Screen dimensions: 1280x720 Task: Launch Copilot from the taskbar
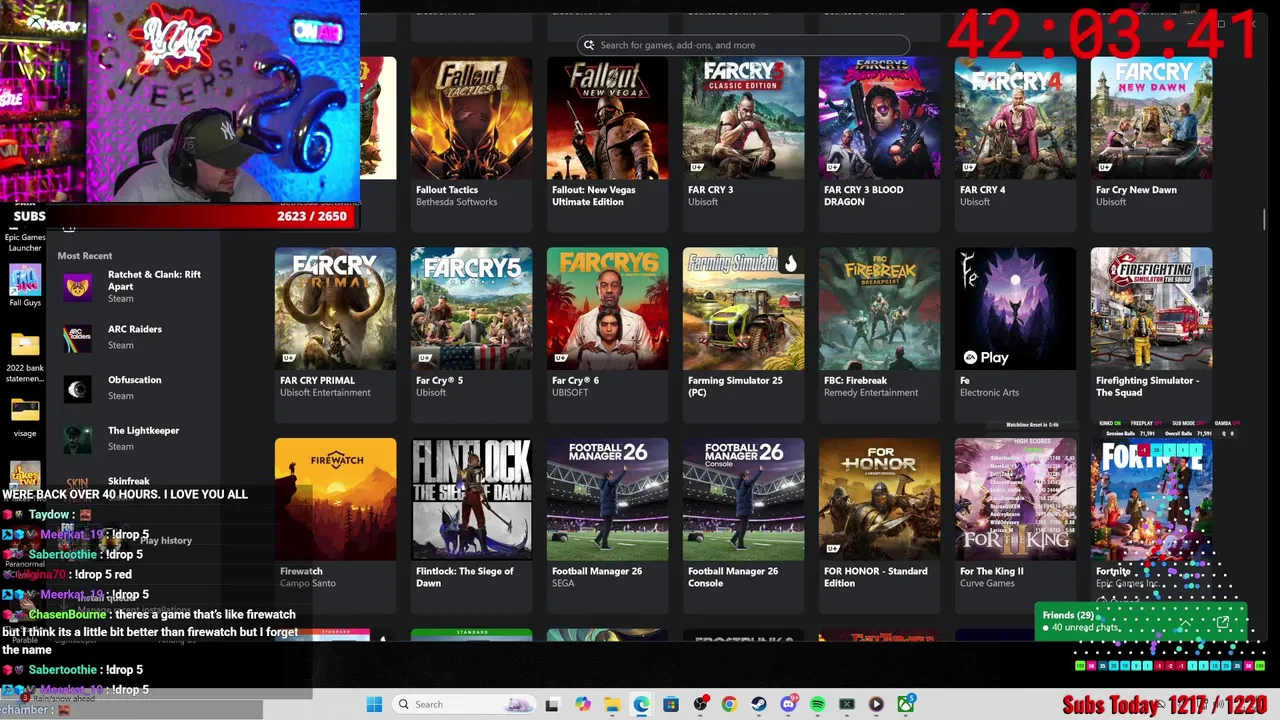583,704
